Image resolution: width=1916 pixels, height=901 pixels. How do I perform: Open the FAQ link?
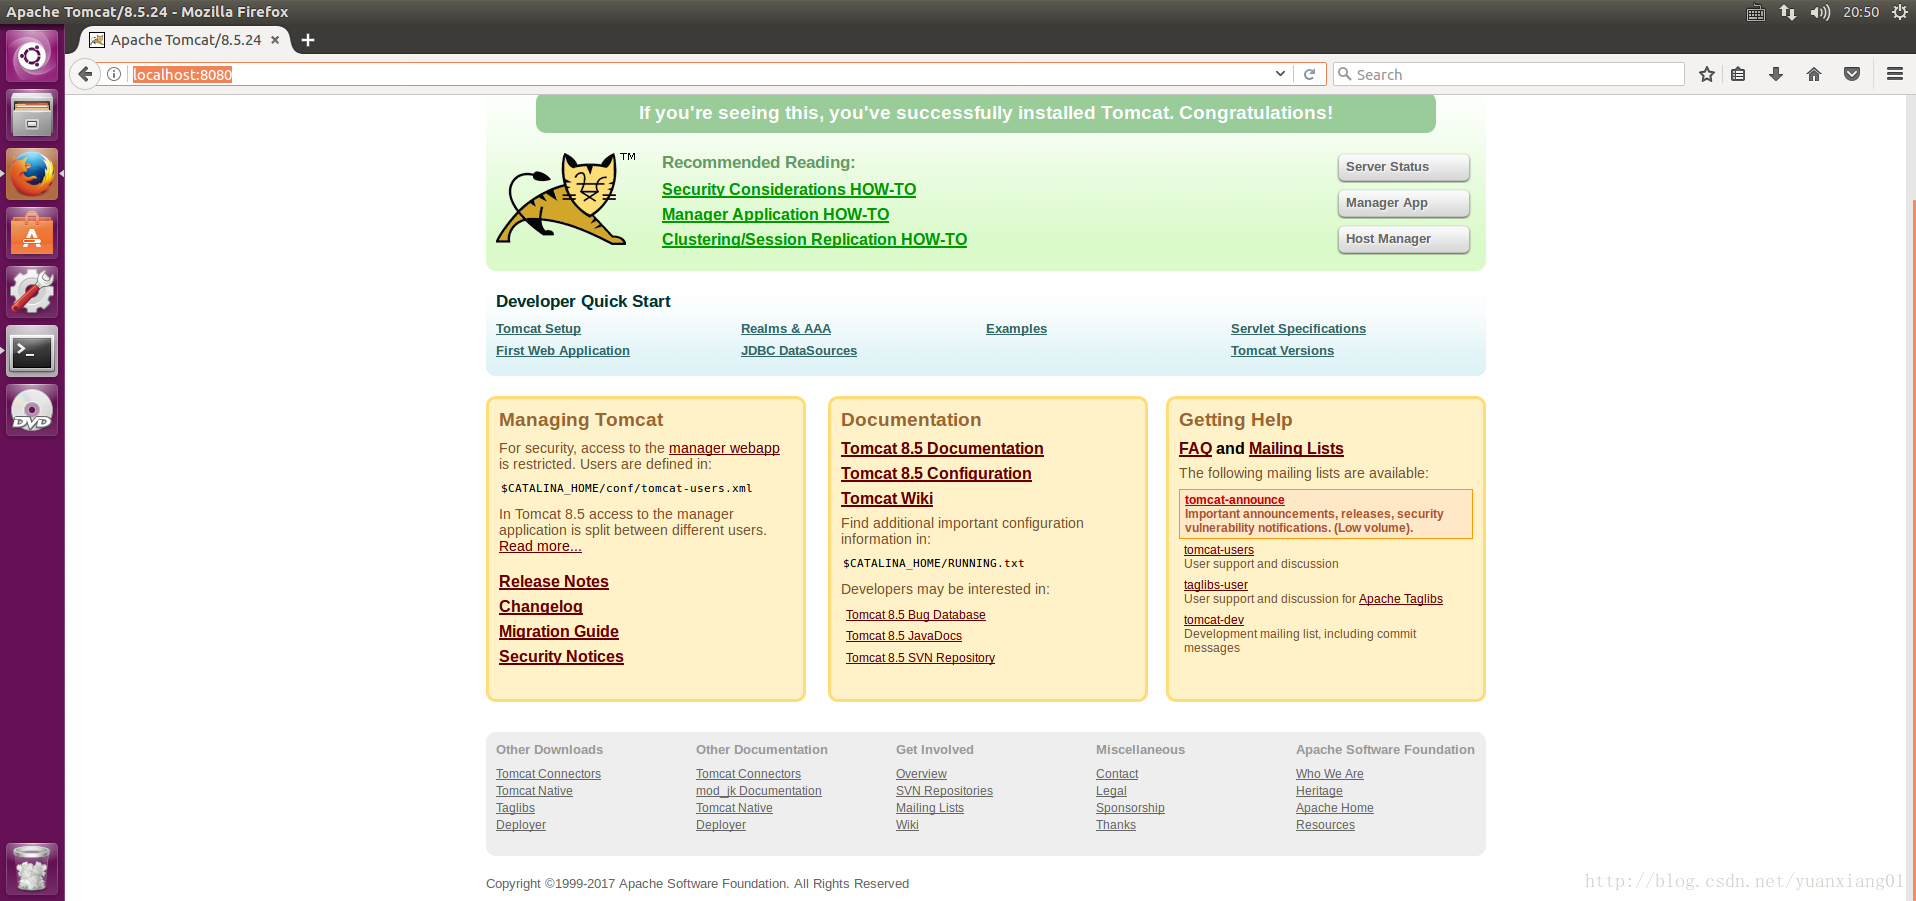[x=1195, y=449]
